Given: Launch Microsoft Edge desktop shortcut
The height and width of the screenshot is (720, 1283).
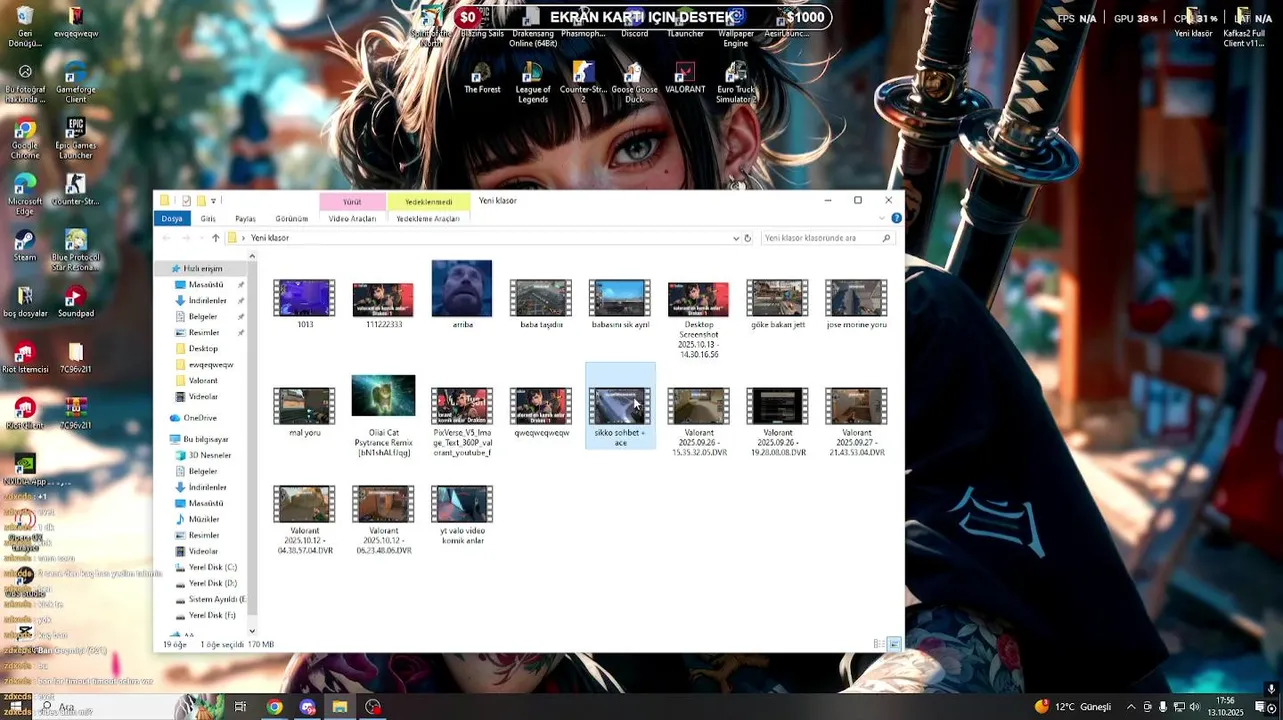Looking at the screenshot, I should point(25,195).
